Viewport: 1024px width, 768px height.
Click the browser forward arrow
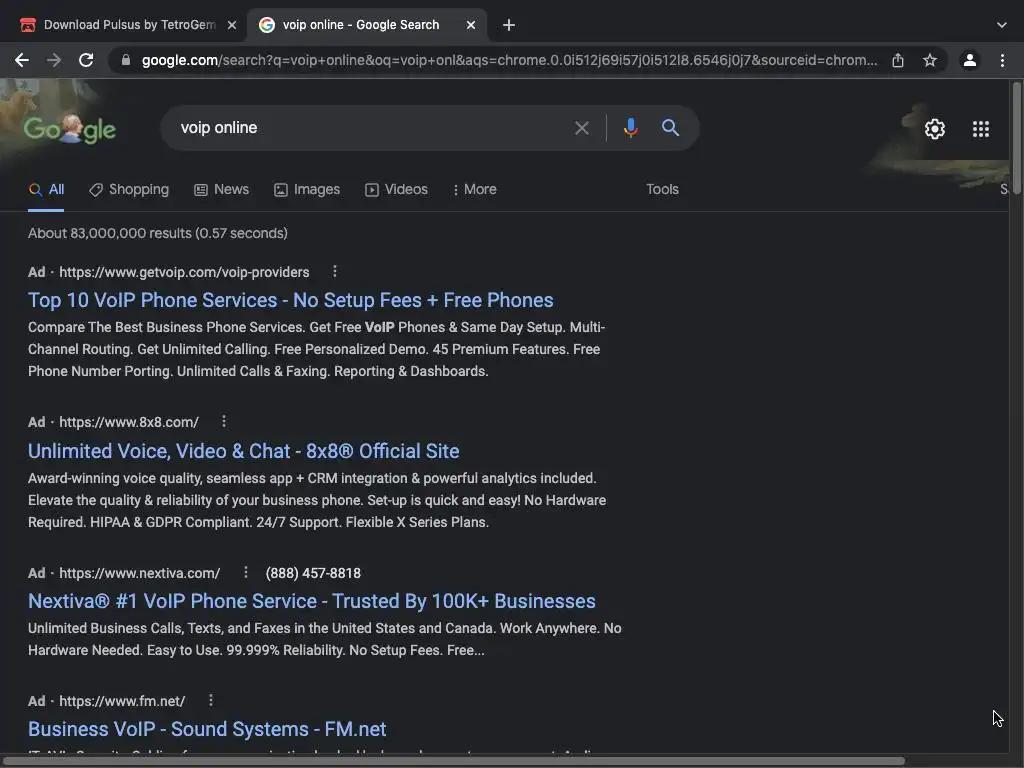[x=54, y=60]
